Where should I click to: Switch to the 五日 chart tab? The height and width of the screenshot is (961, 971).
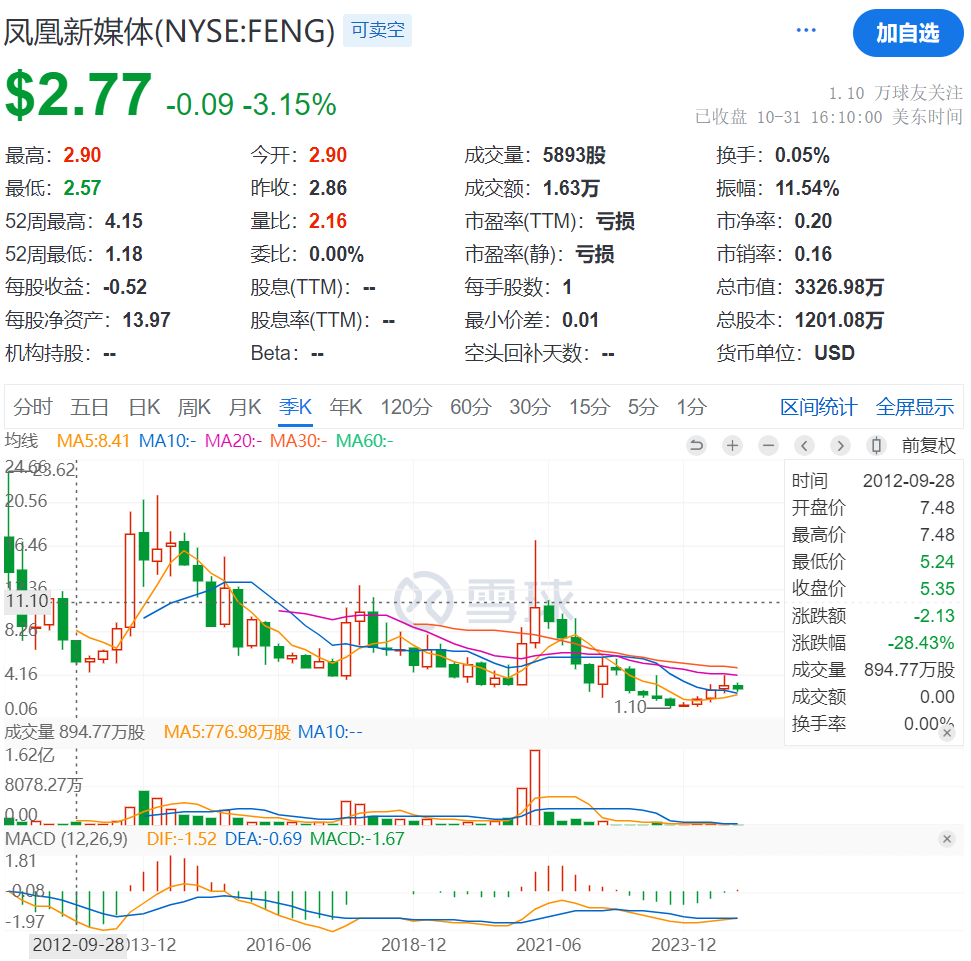pos(90,407)
